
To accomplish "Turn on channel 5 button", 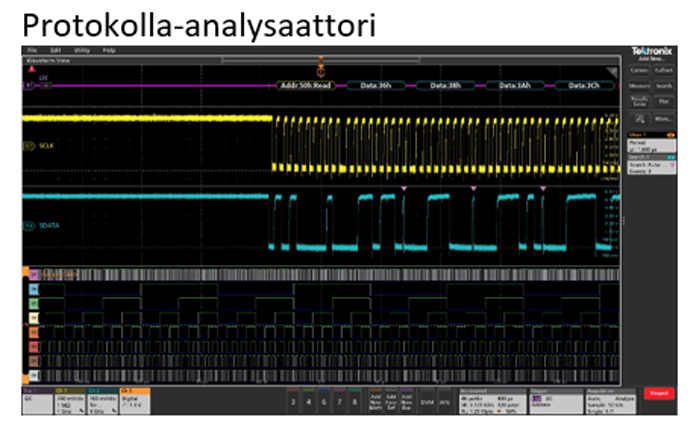I will pyautogui.click(x=324, y=400).
